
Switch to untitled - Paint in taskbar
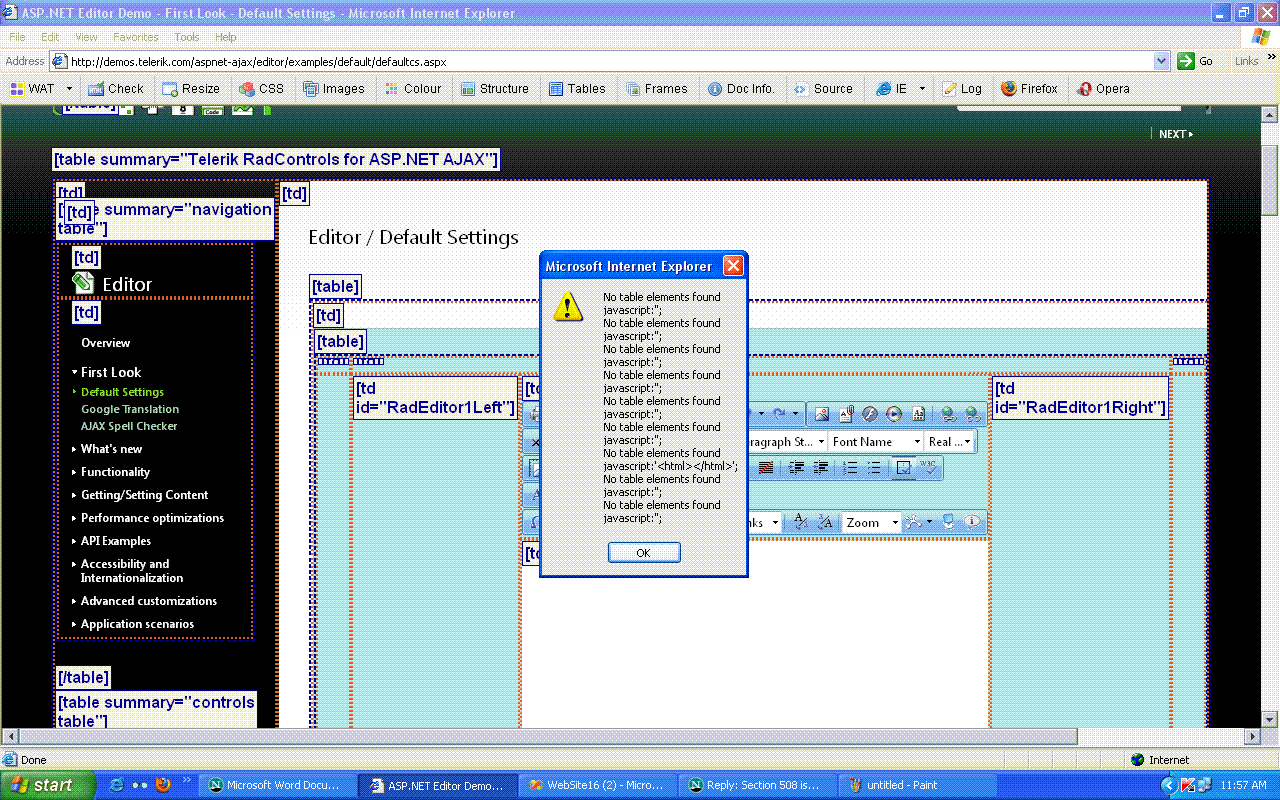(x=917, y=785)
